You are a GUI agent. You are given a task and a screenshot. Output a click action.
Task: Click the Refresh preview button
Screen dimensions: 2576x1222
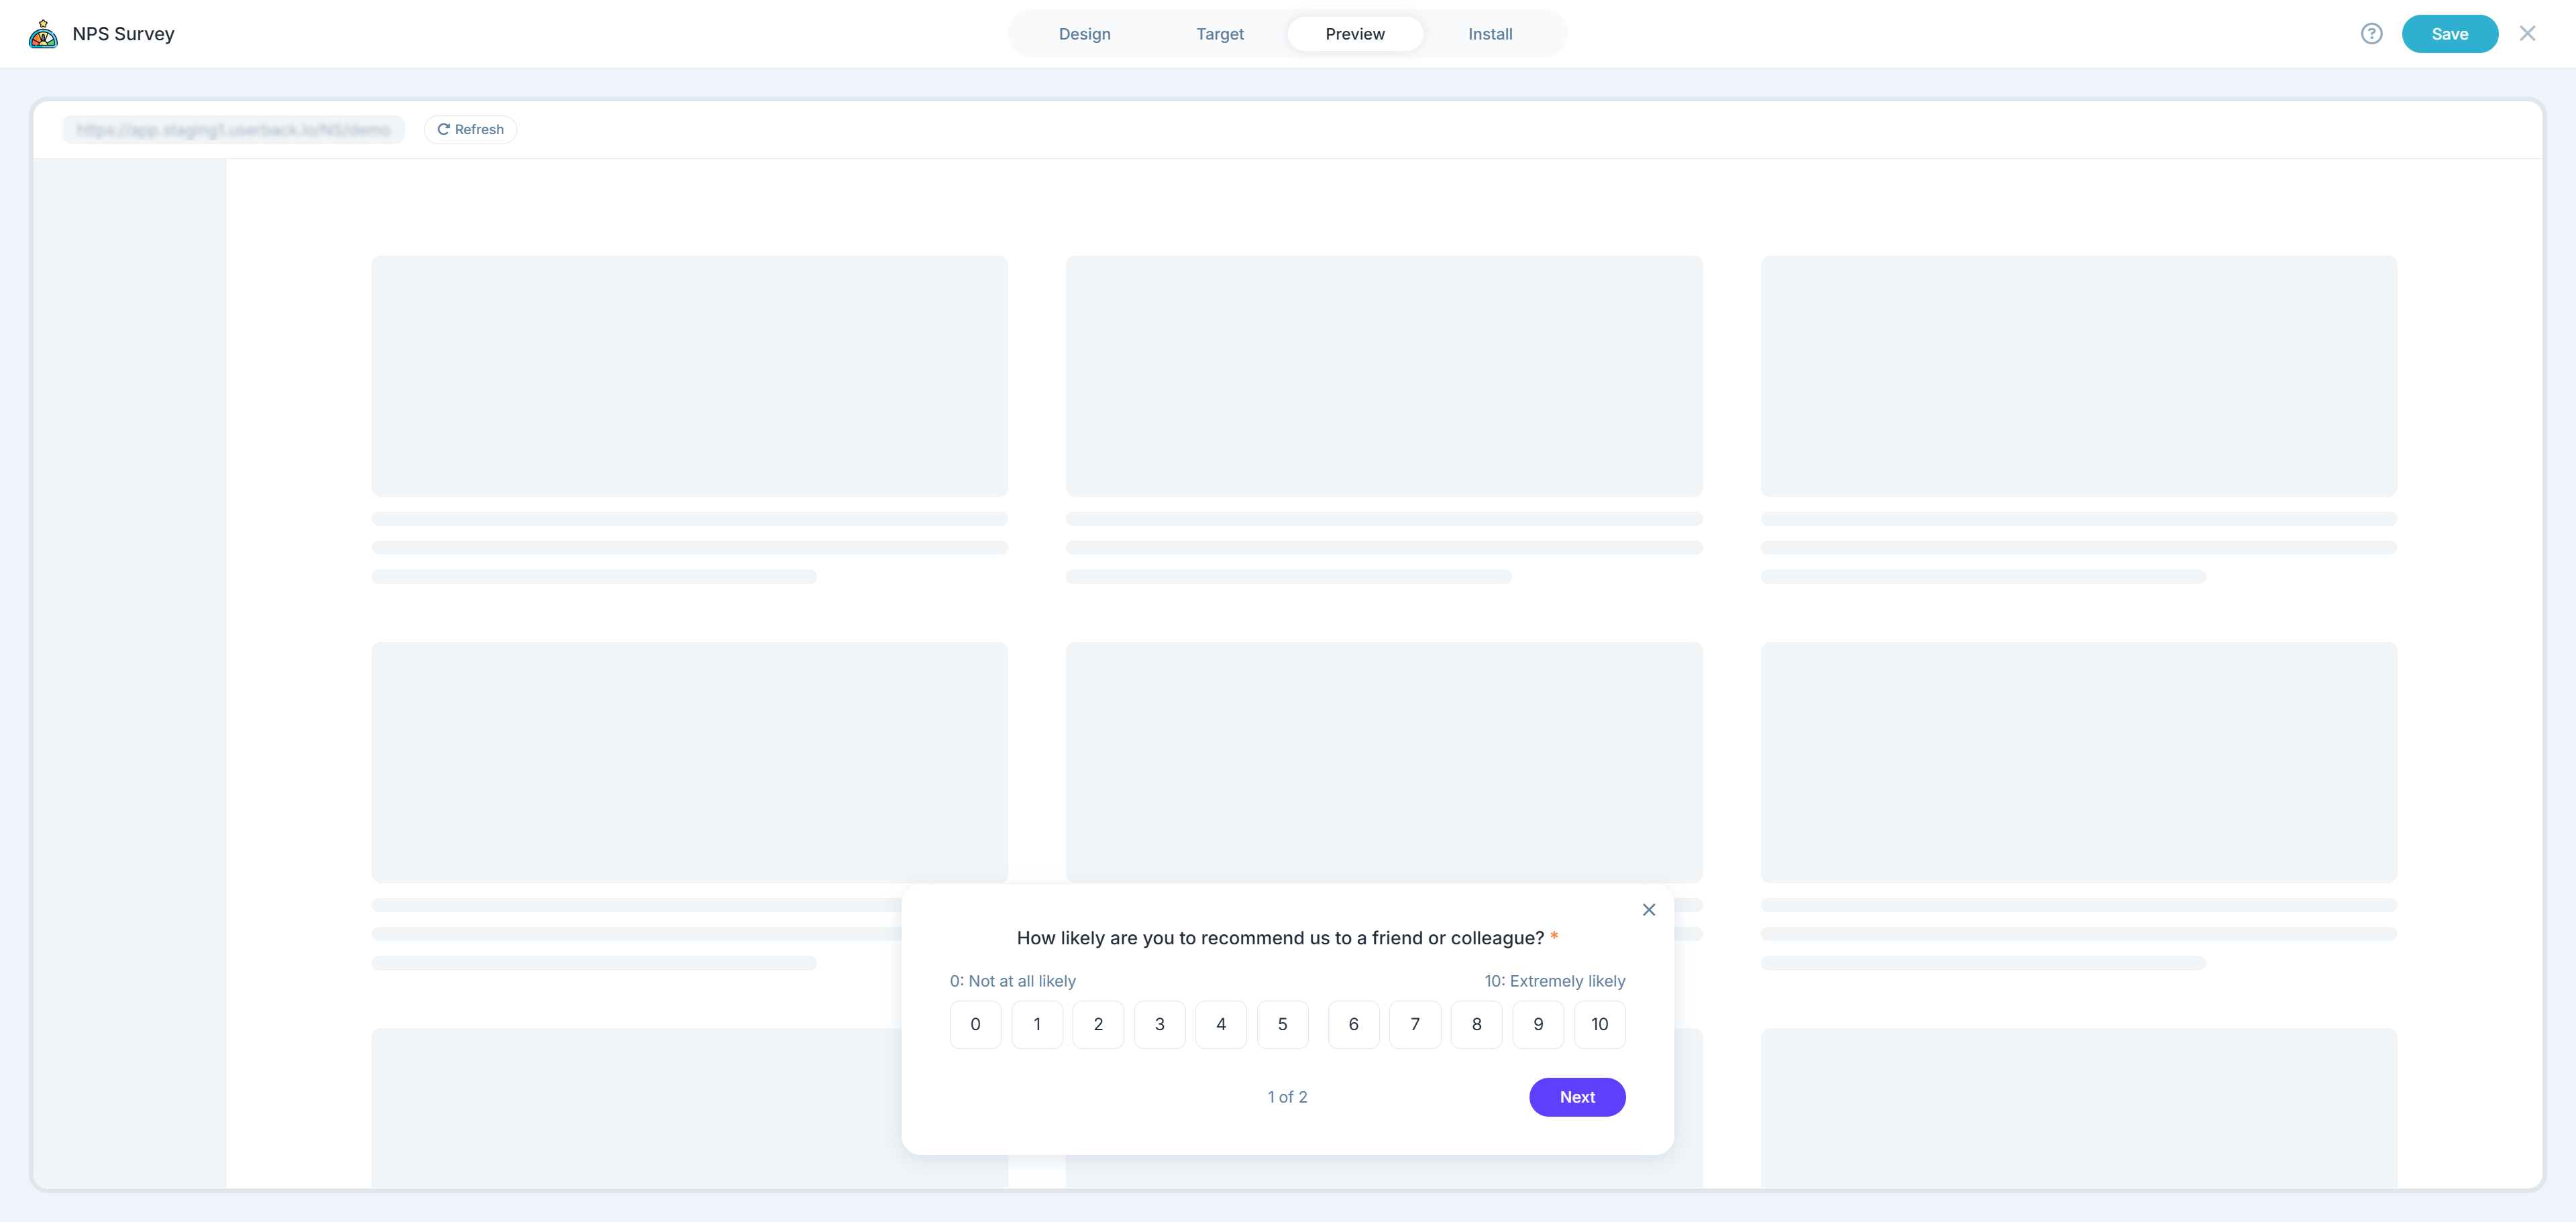470,130
